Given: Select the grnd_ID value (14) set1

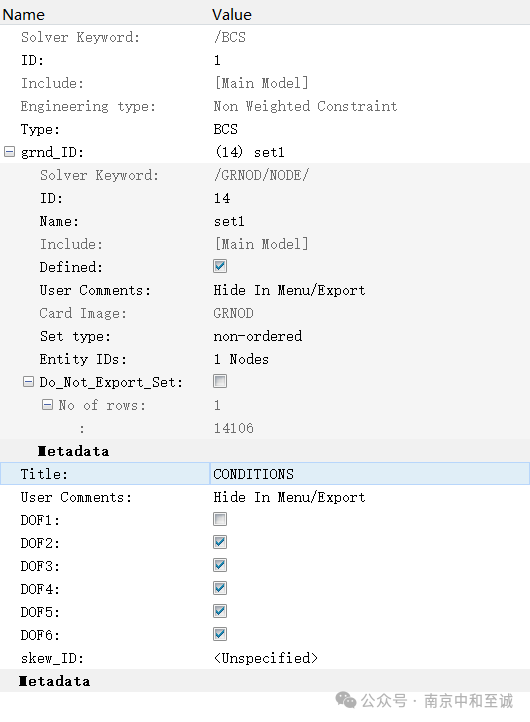Looking at the screenshot, I should pos(250,152).
